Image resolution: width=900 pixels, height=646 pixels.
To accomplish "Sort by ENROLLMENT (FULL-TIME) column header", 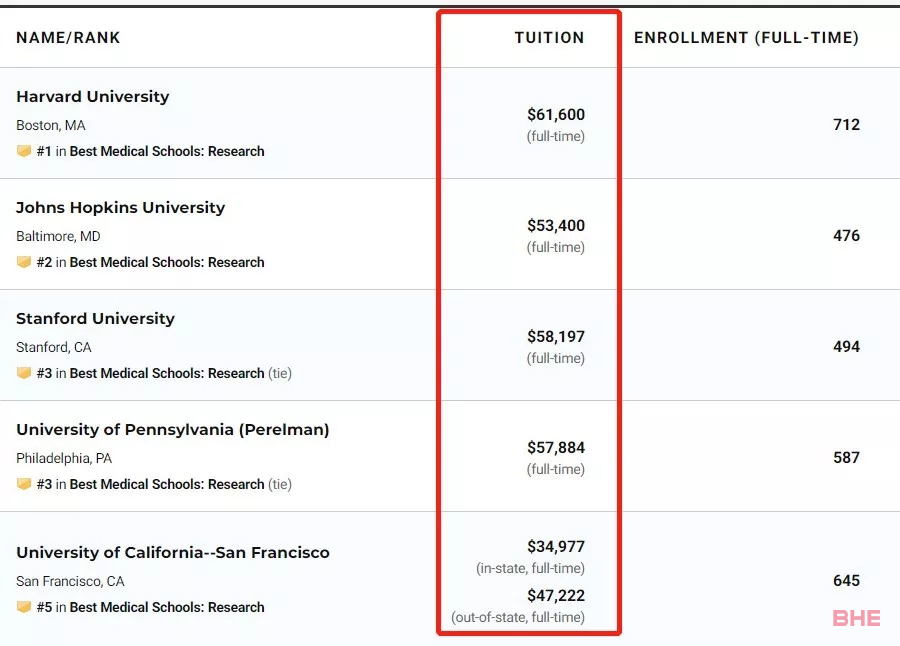I will pos(746,38).
